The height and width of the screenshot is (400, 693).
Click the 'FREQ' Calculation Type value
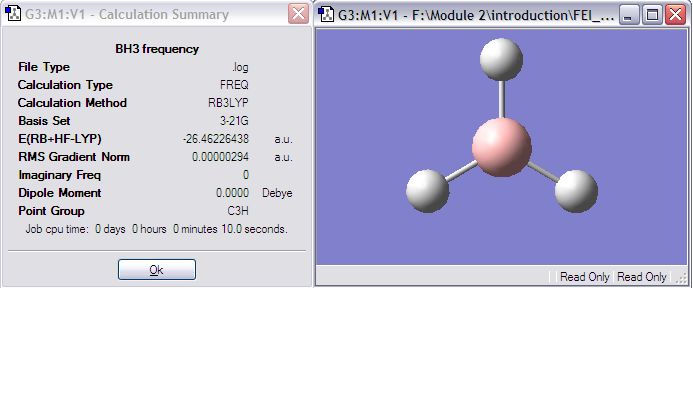click(234, 84)
